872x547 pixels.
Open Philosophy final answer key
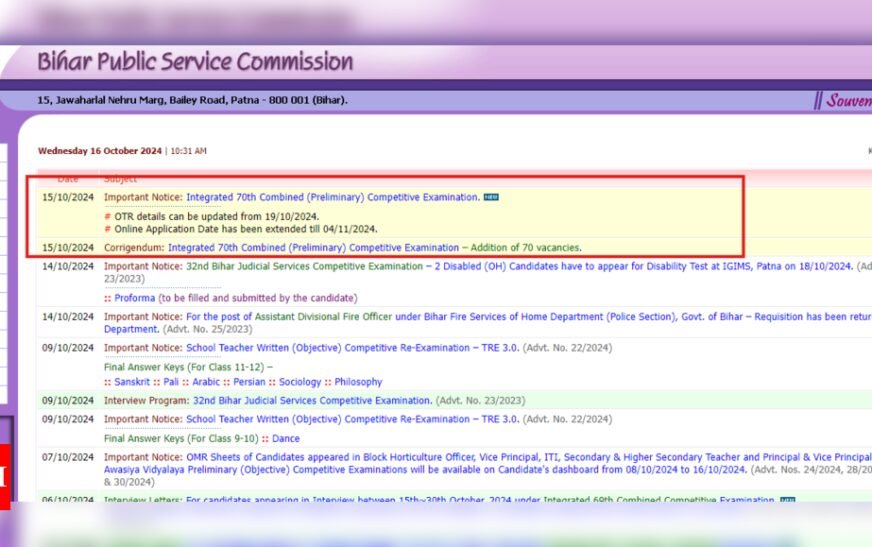click(358, 382)
